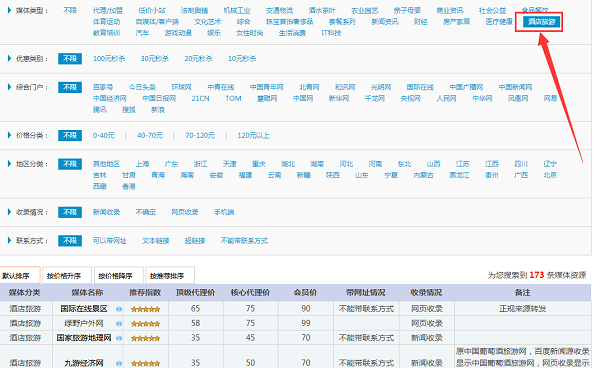Select 不限 in the 收录情况 filter

(x=70, y=212)
